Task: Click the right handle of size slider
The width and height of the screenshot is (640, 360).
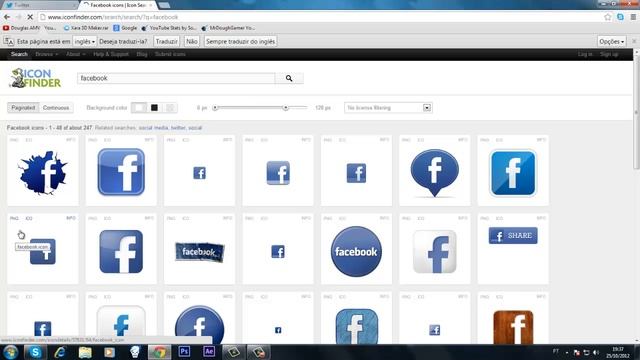Action: 286,108
